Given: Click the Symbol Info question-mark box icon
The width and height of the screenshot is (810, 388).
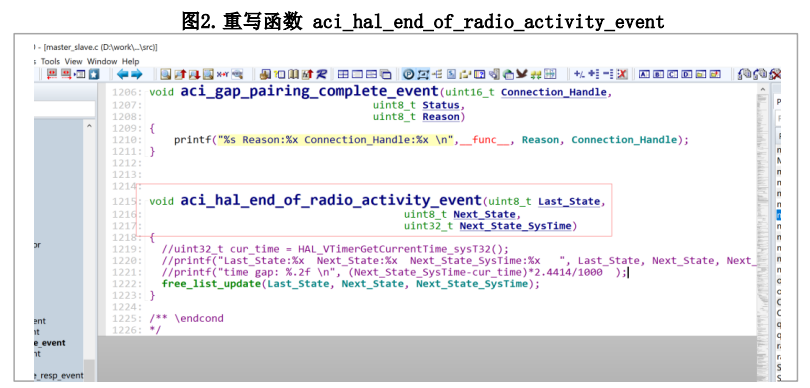Looking at the screenshot, I should pyautogui.click(x=279, y=74).
